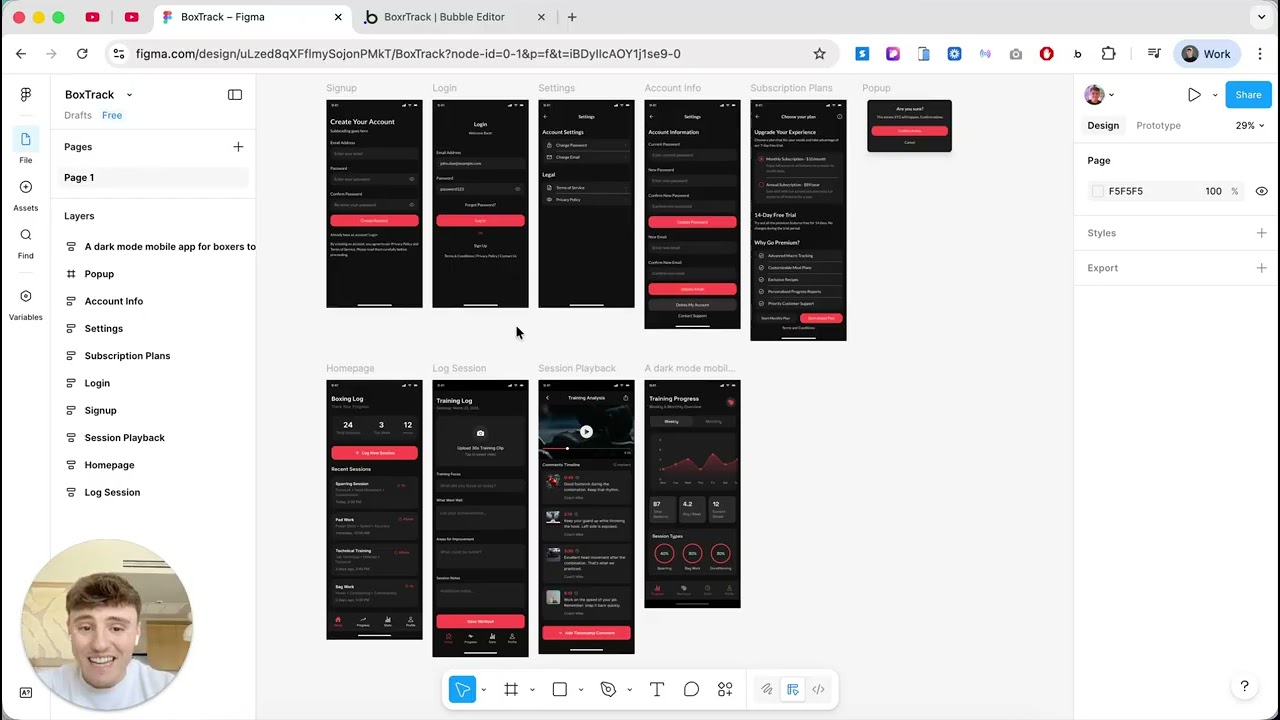Open the Find search tool
This screenshot has width=1280, height=720.
point(25,242)
